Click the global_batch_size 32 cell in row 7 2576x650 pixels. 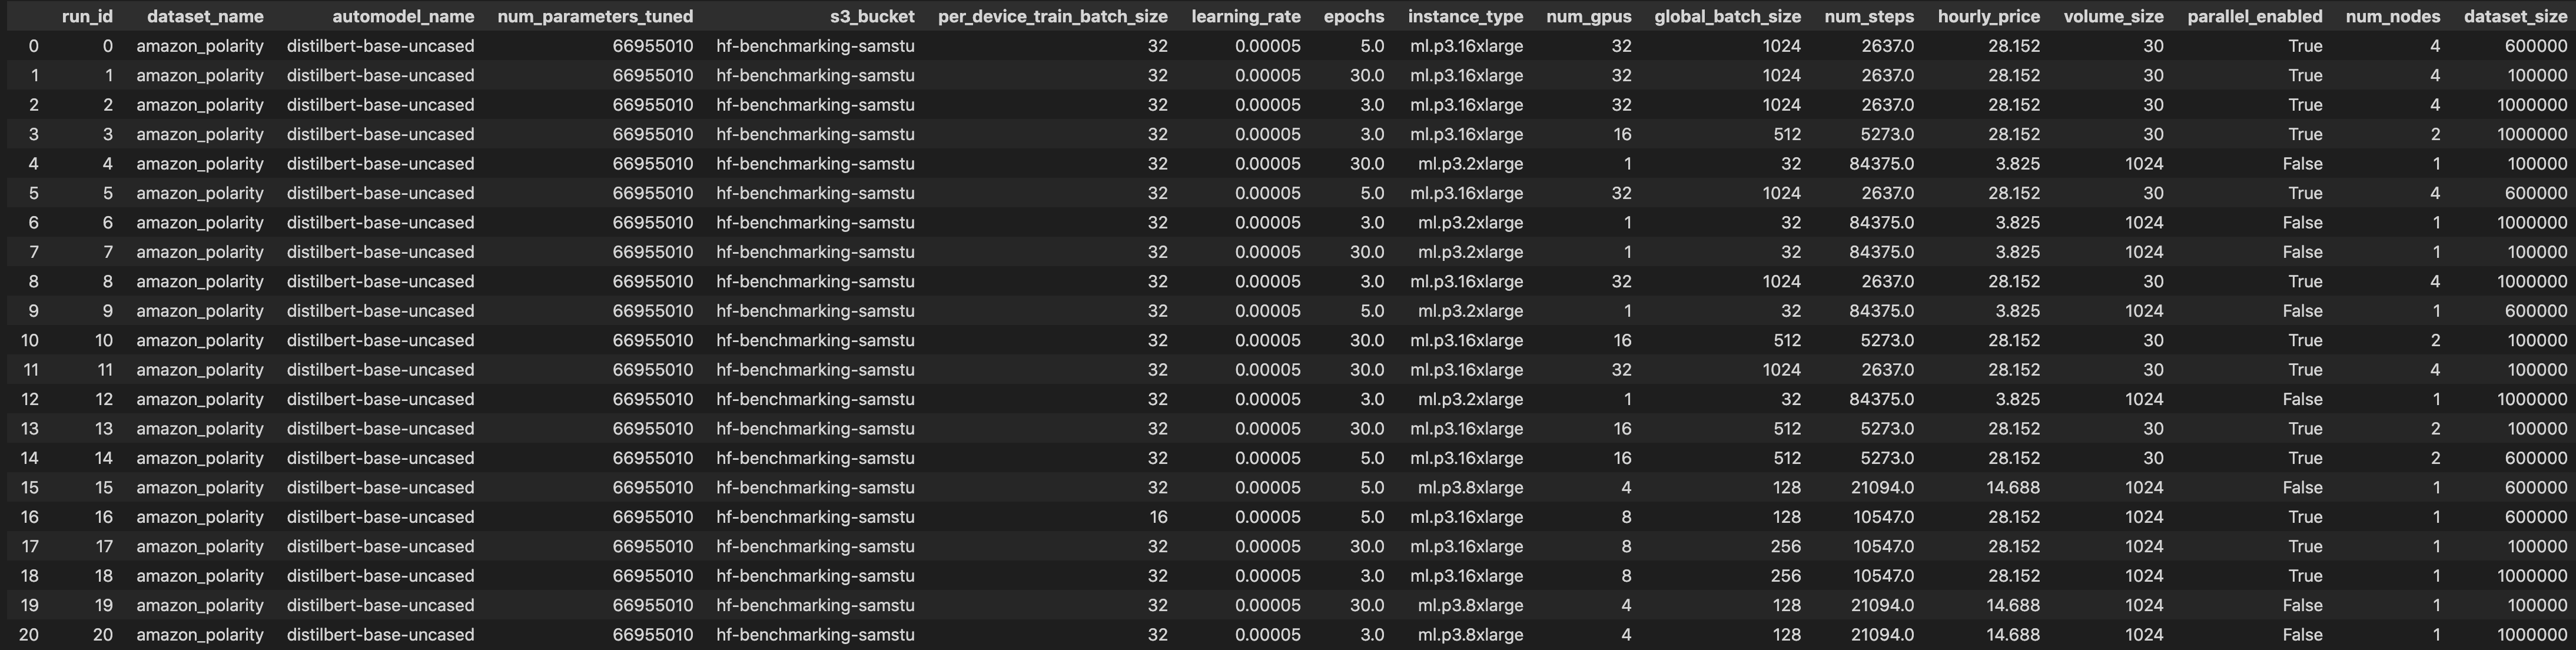(x=1791, y=252)
